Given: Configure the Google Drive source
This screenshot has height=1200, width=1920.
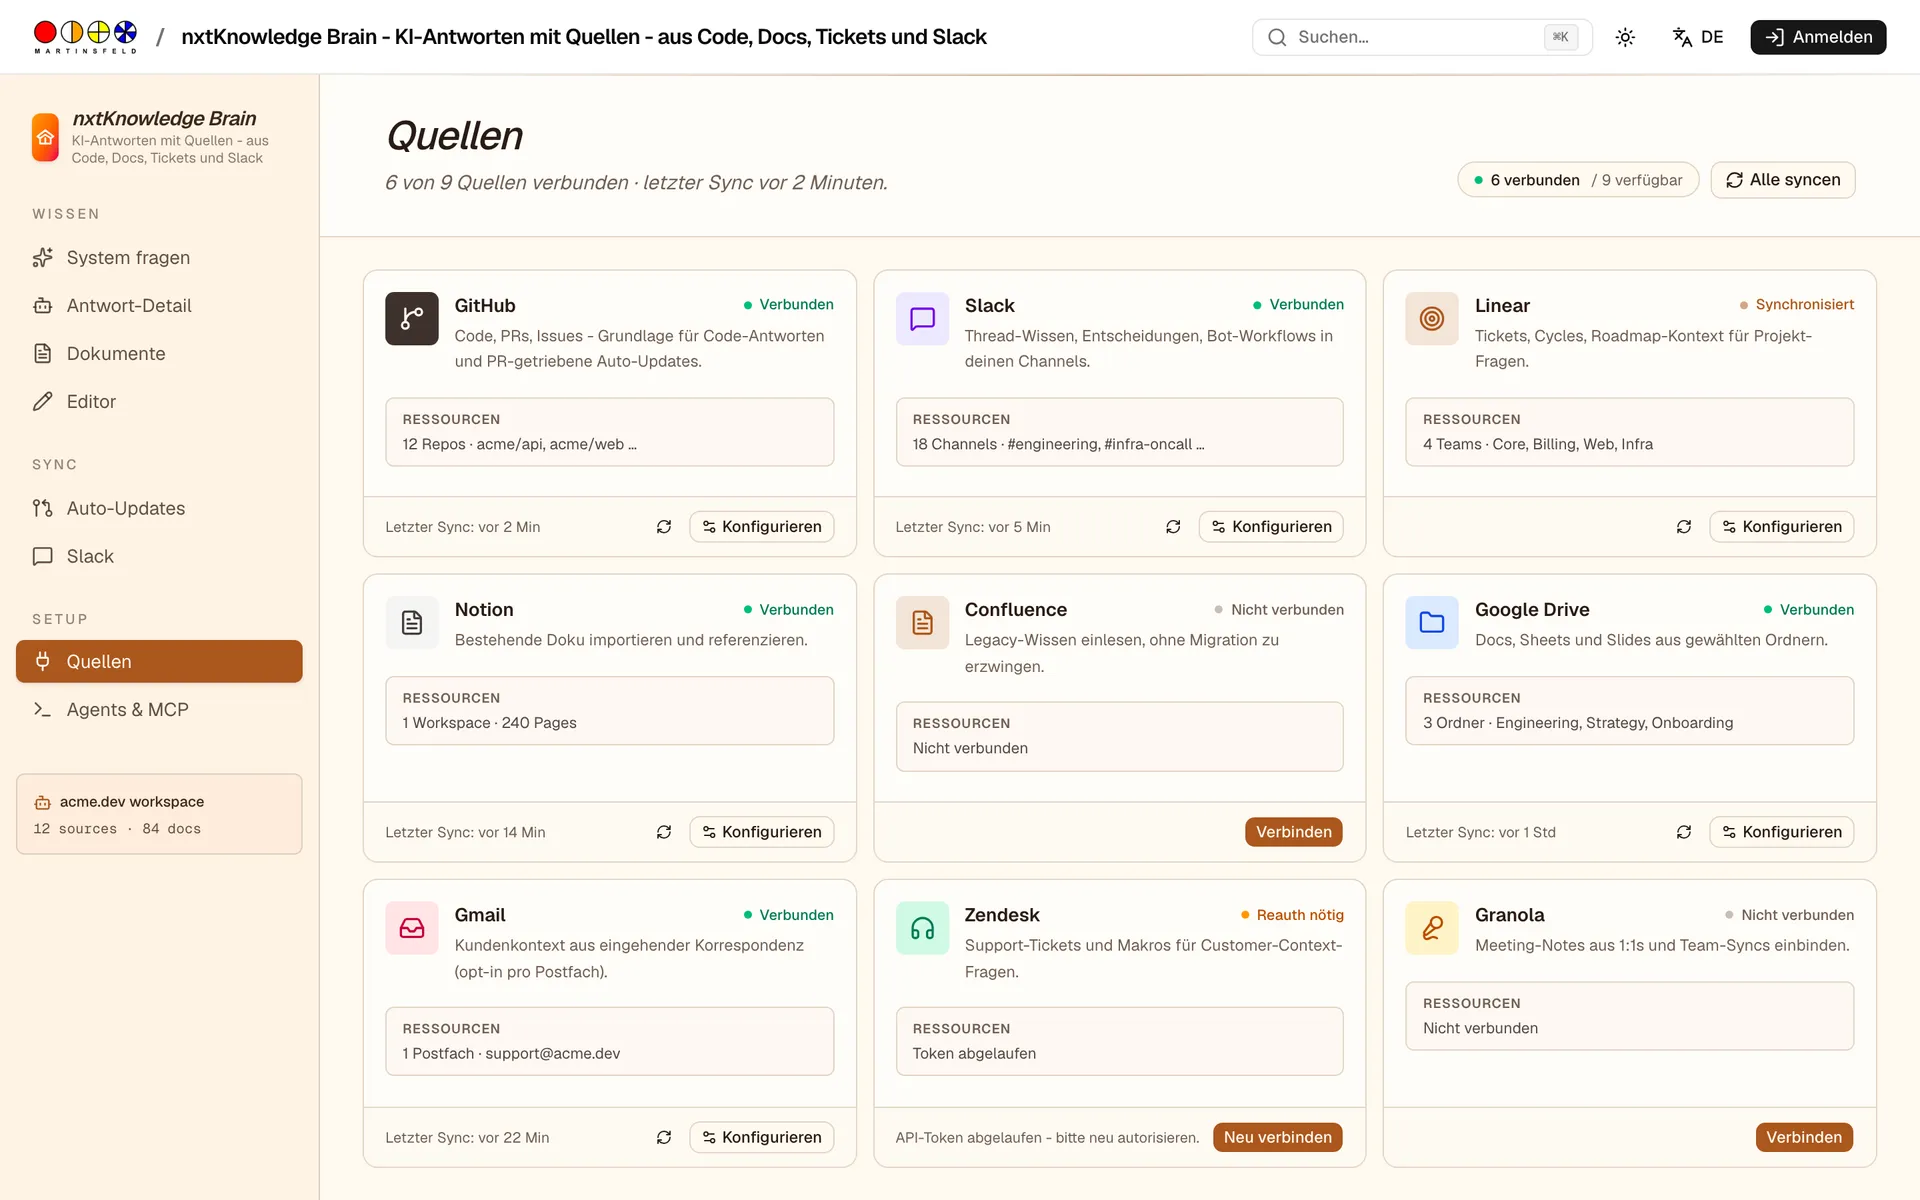Looking at the screenshot, I should click(x=1781, y=832).
